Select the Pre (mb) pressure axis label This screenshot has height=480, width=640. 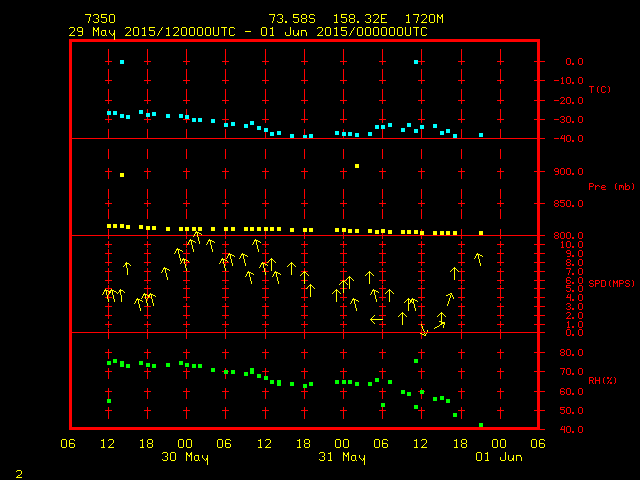603,187
